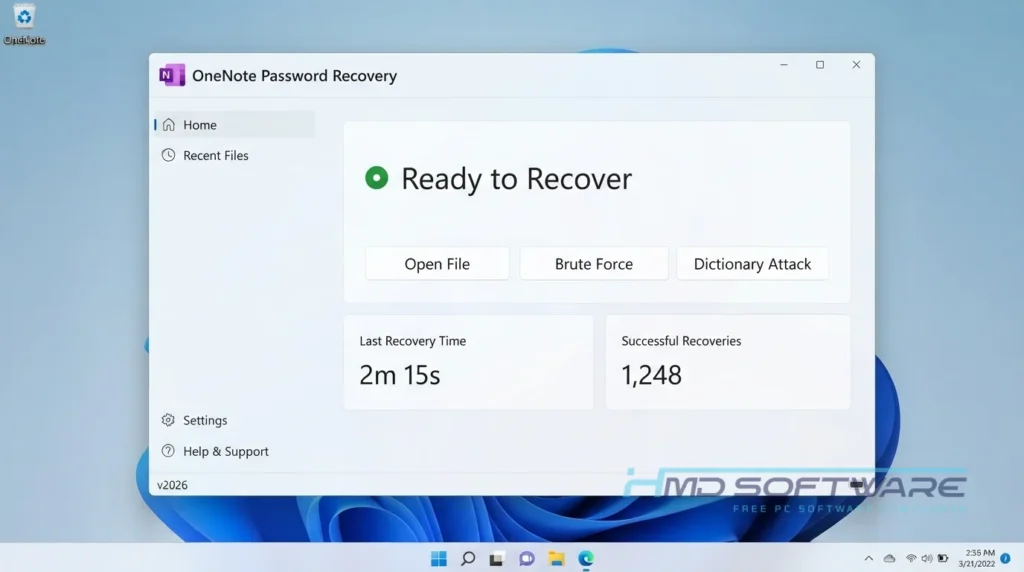Image resolution: width=1024 pixels, height=572 pixels.
Task: Click the Recent Files clock icon
Action: [x=168, y=155]
